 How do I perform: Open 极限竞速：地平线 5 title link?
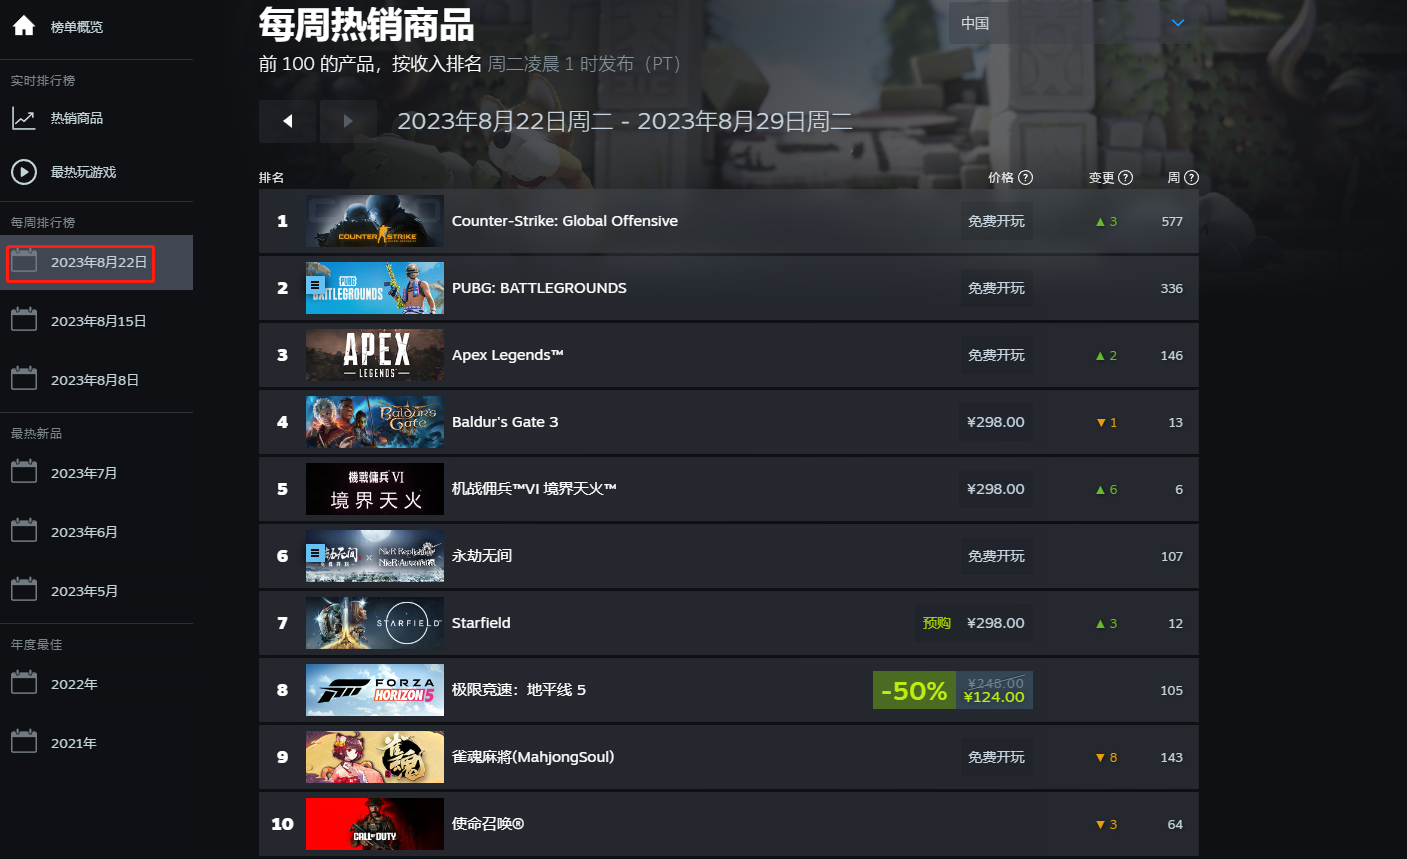(519, 690)
